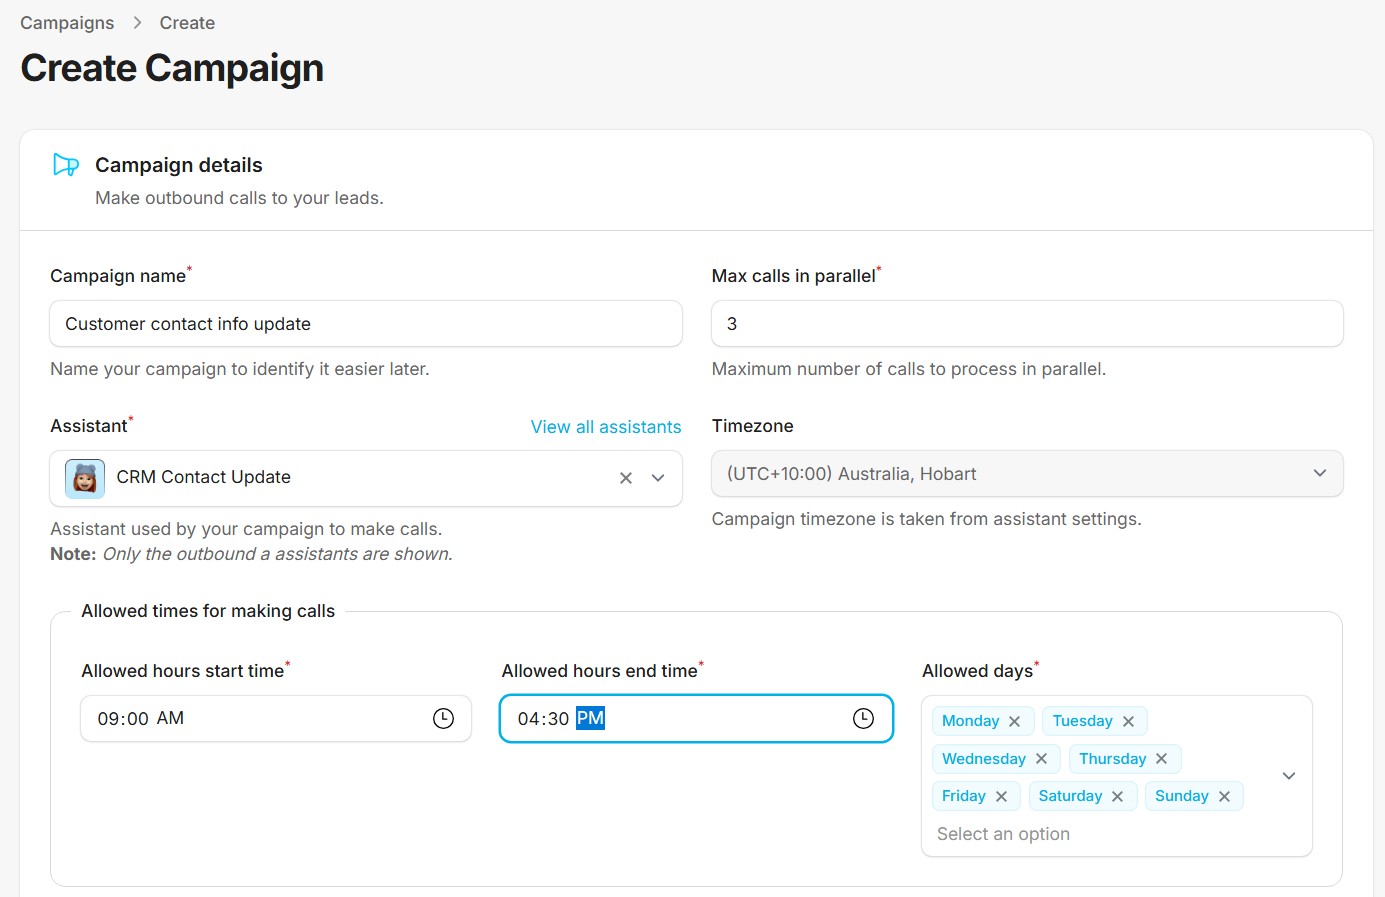
Task: Remove Friday from allowed days
Action: pyautogui.click(x=1001, y=797)
